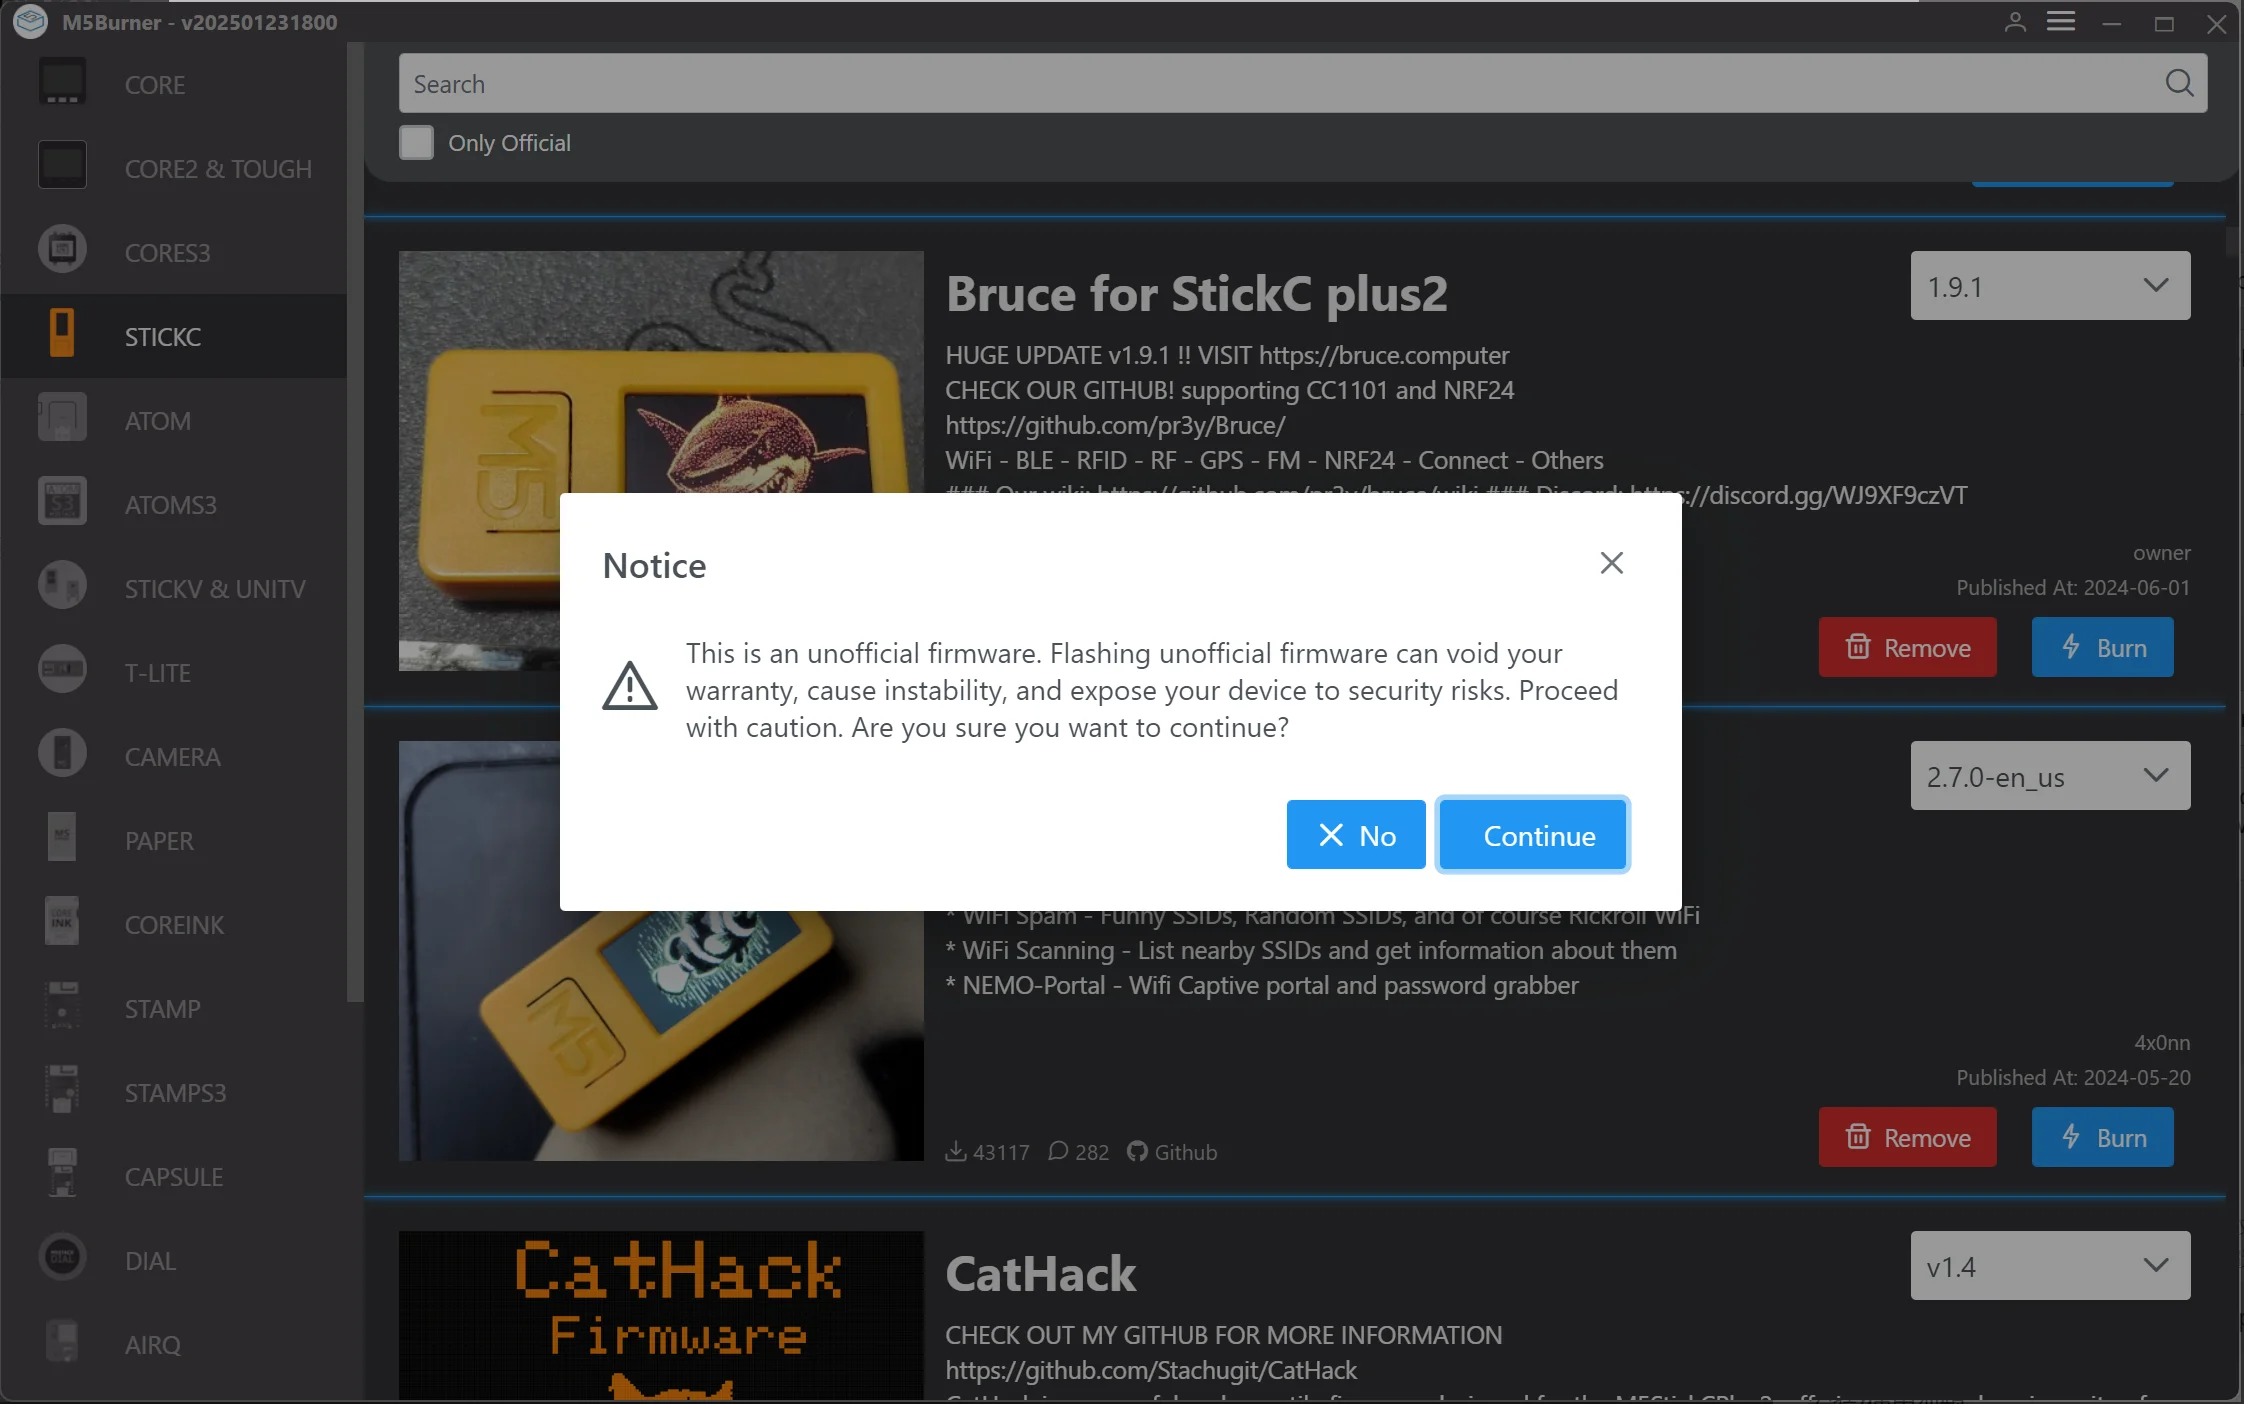Screen dimensions: 2244x1404
Task: Open the hamburger menu icon in the title bar
Action: tap(2061, 22)
